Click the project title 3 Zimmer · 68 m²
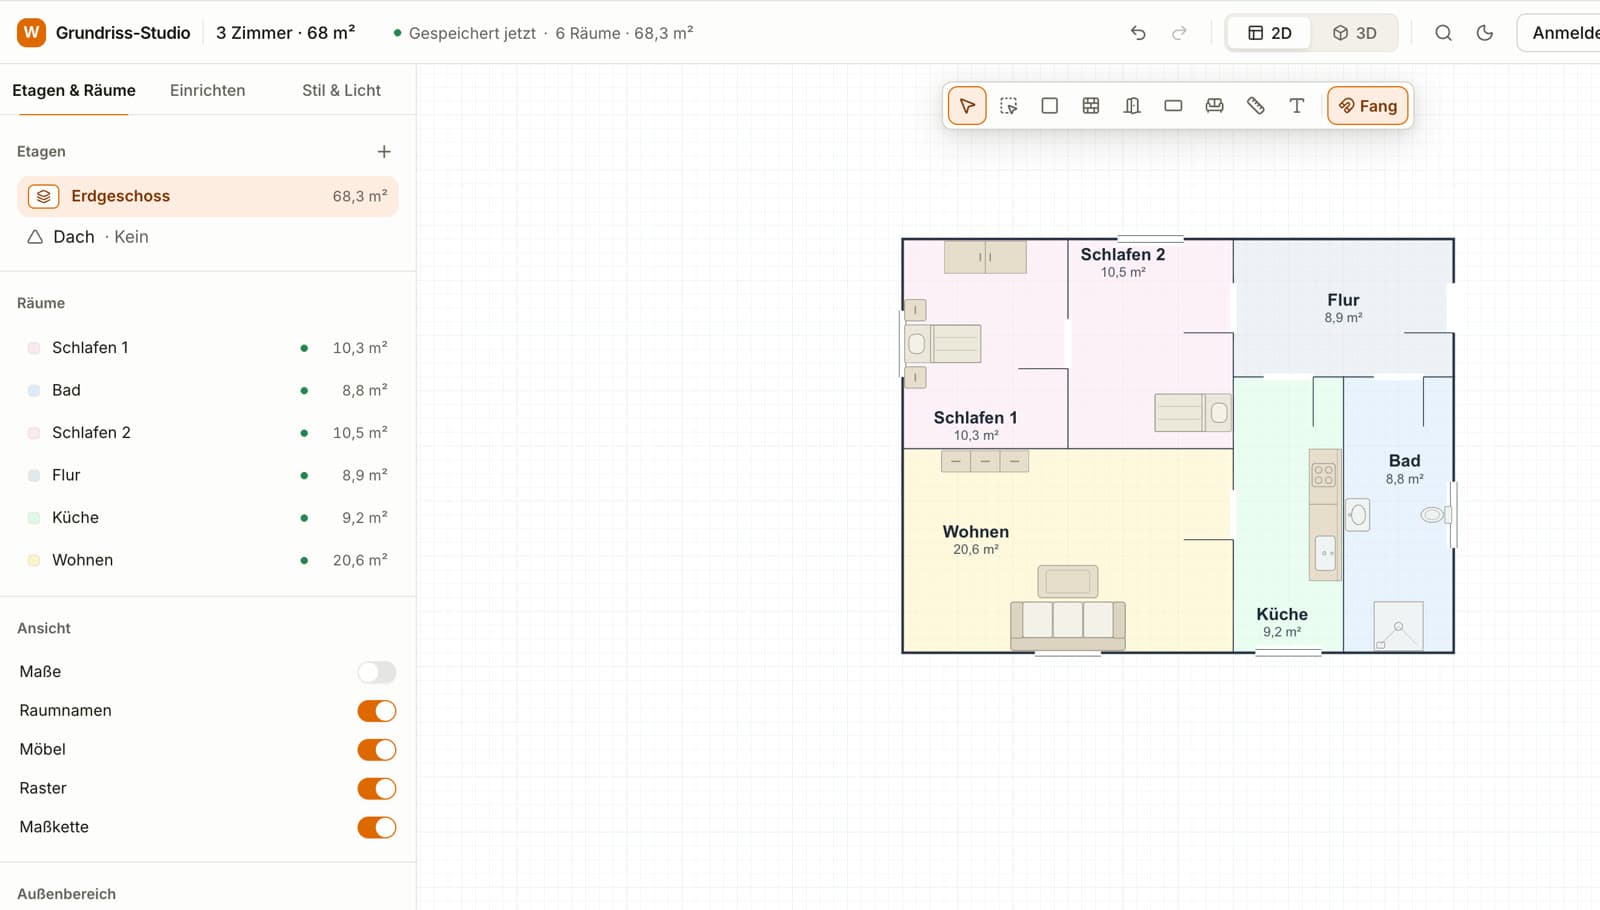Image resolution: width=1600 pixels, height=910 pixels. click(x=286, y=33)
